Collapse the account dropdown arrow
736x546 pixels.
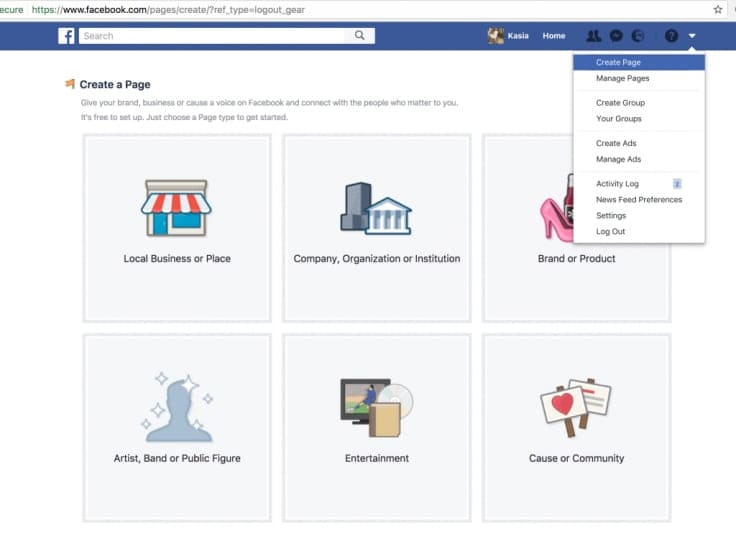(692, 36)
